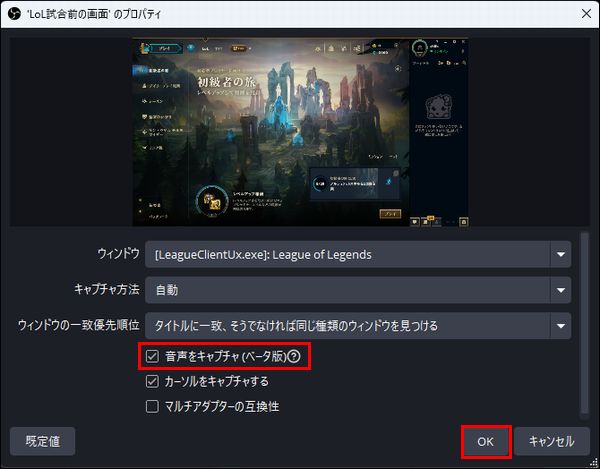Open the ウィンドウ dropdown arrow

click(561, 254)
